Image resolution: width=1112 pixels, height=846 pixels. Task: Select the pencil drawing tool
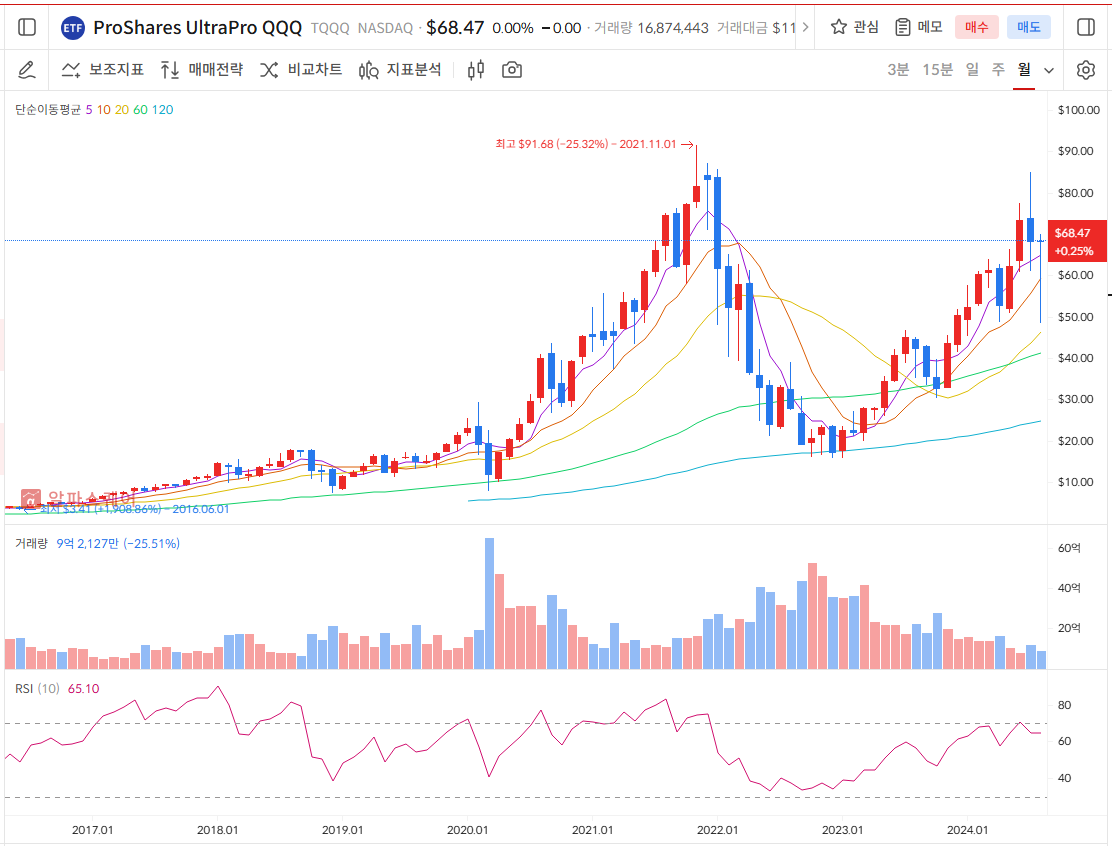(26, 69)
